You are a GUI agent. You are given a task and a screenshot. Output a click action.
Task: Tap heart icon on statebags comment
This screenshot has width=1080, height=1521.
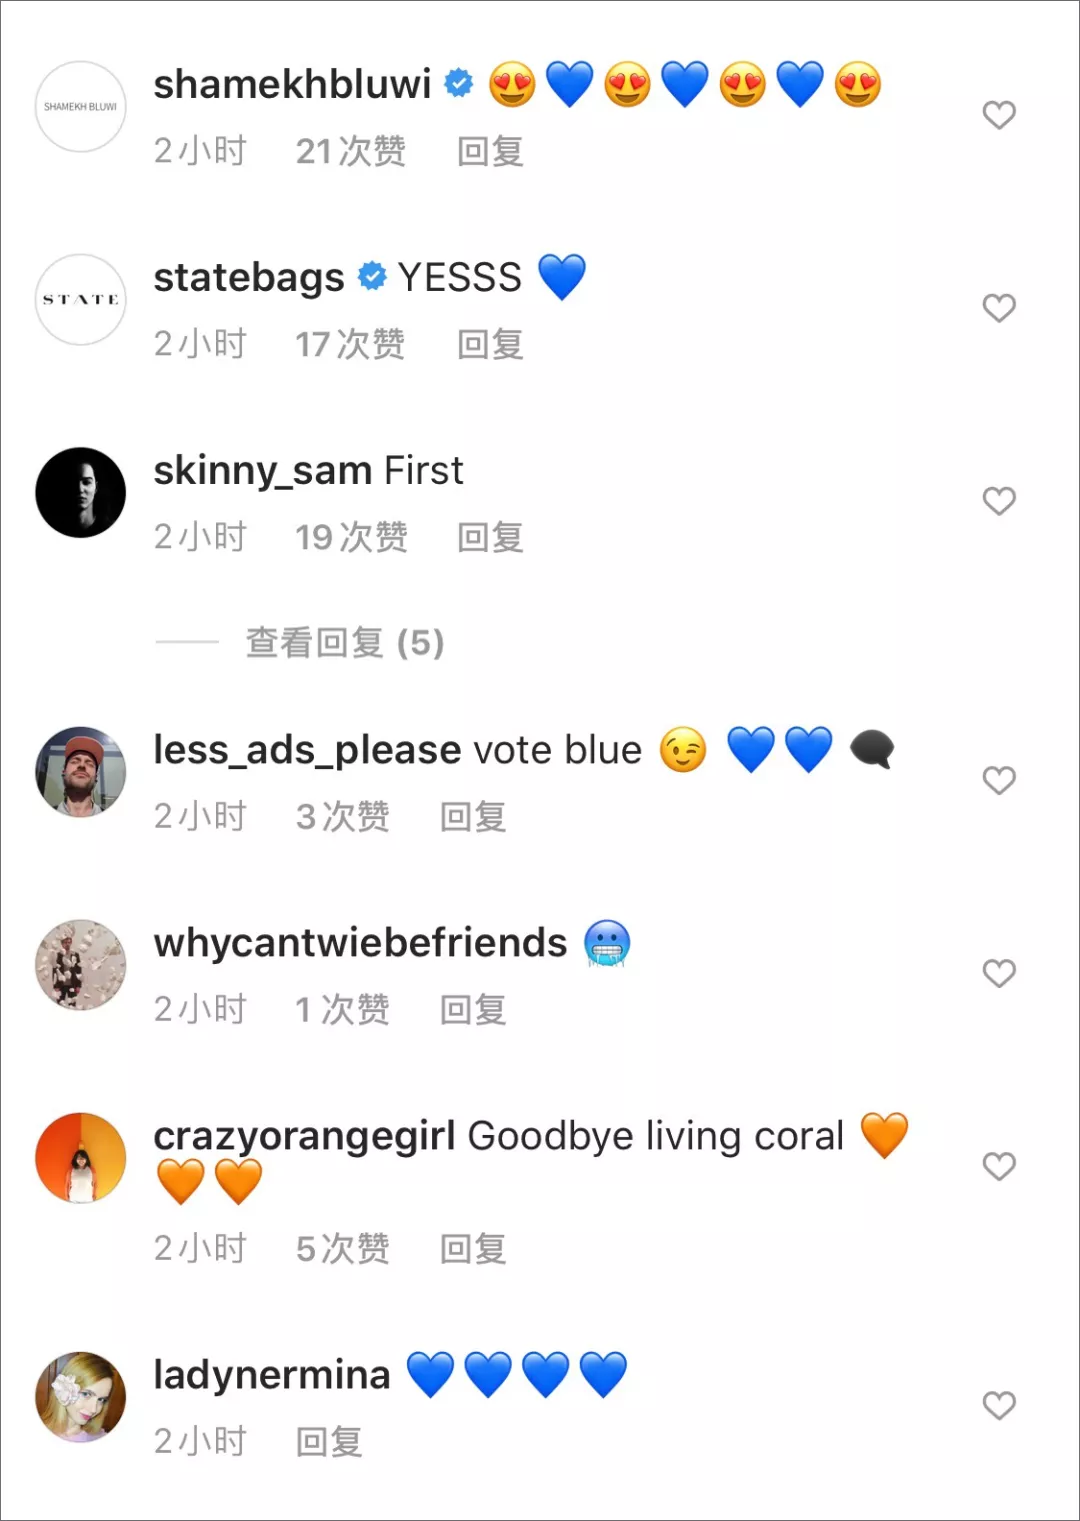(999, 308)
